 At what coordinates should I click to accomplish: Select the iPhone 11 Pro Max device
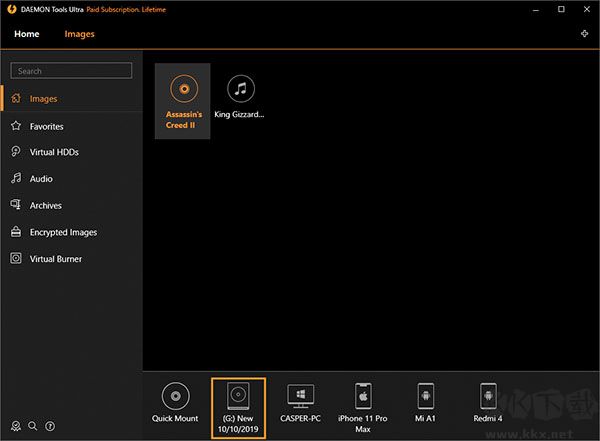[x=363, y=397]
